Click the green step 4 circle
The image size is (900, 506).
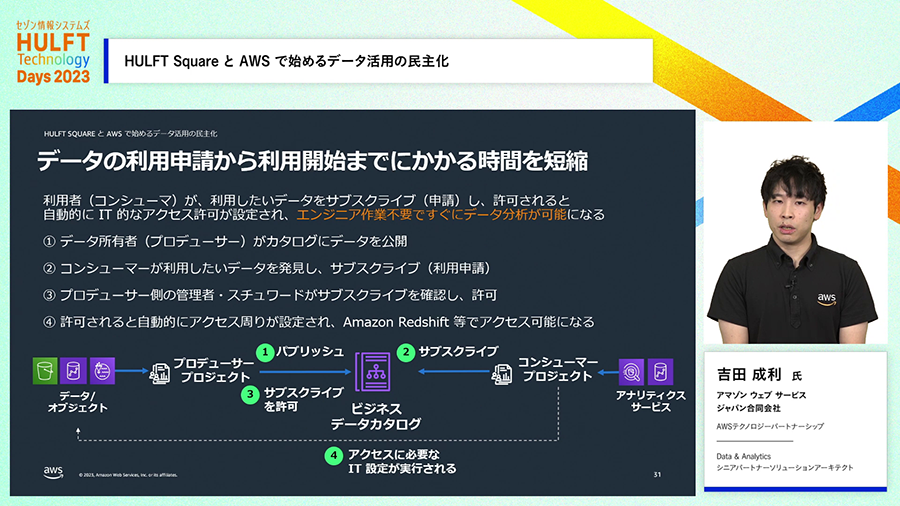click(334, 455)
